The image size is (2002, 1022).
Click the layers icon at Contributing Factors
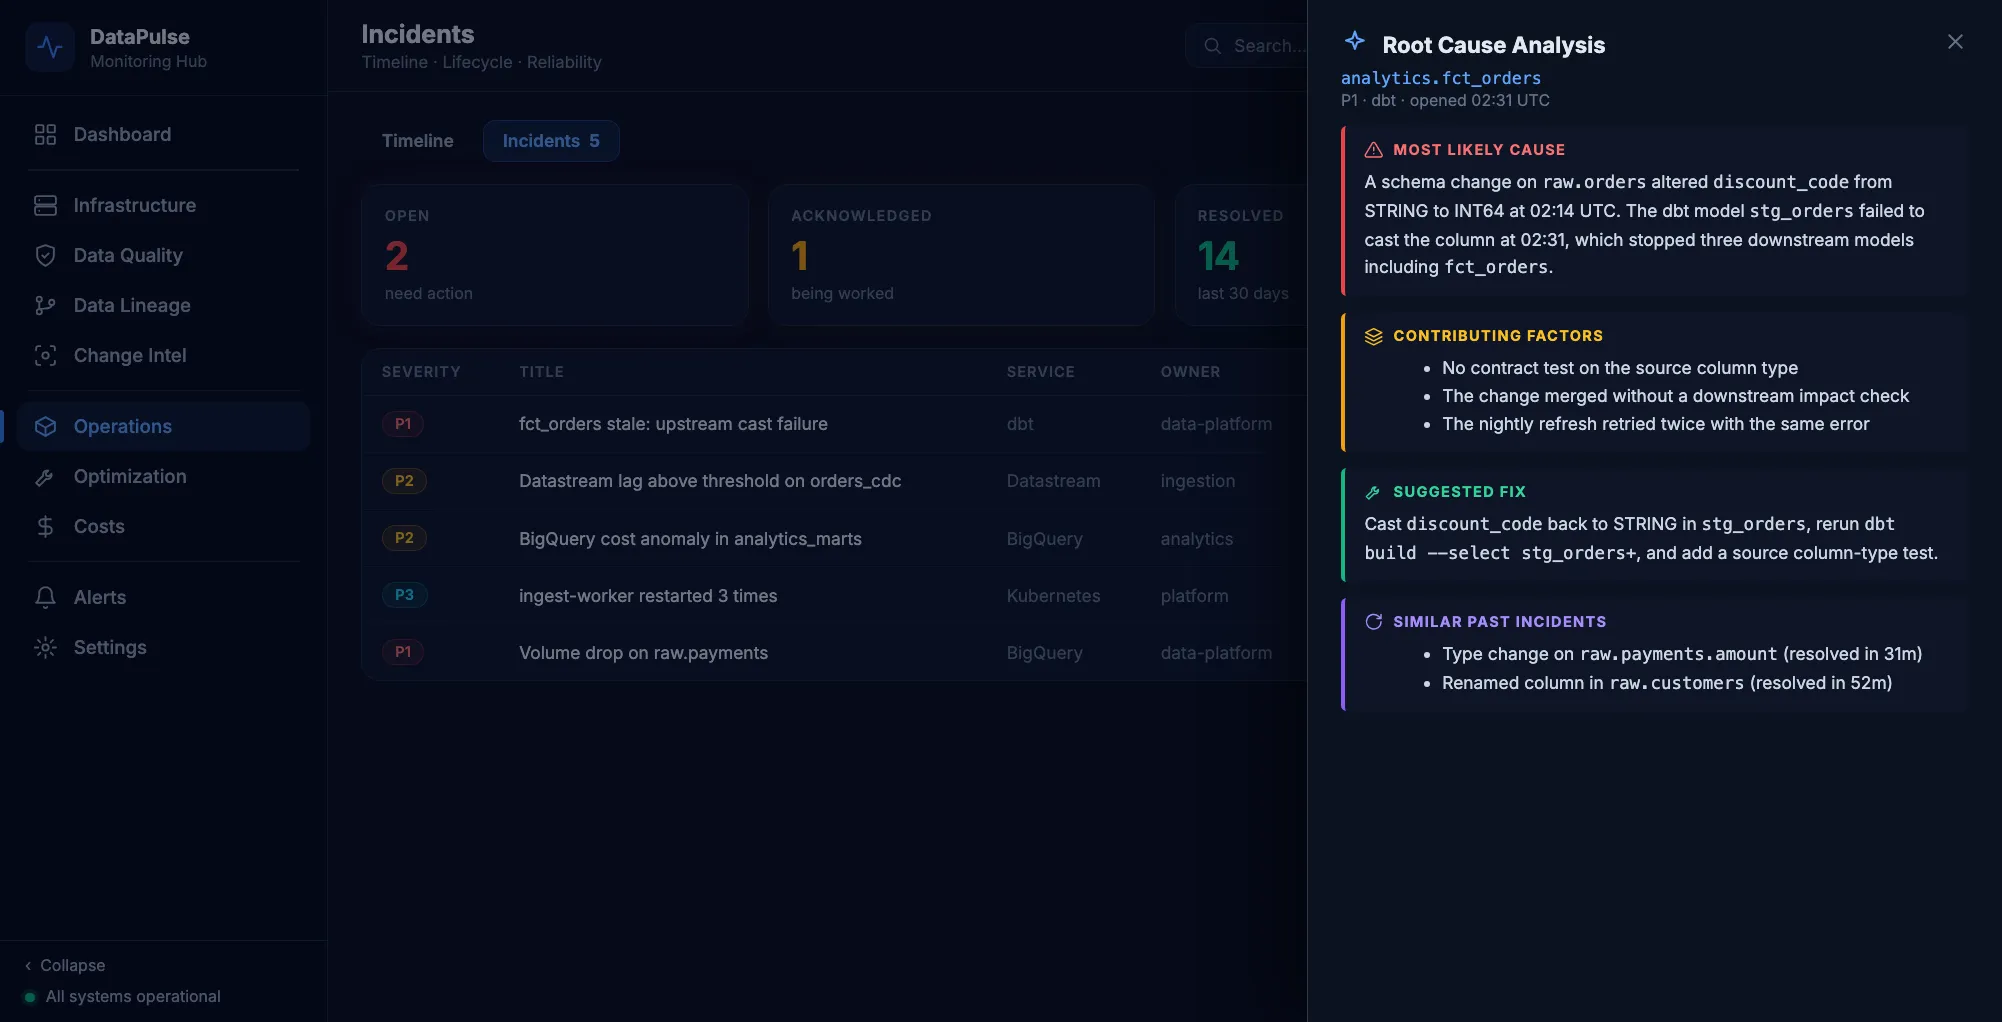pyautogui.click(x=1373, y=336)
